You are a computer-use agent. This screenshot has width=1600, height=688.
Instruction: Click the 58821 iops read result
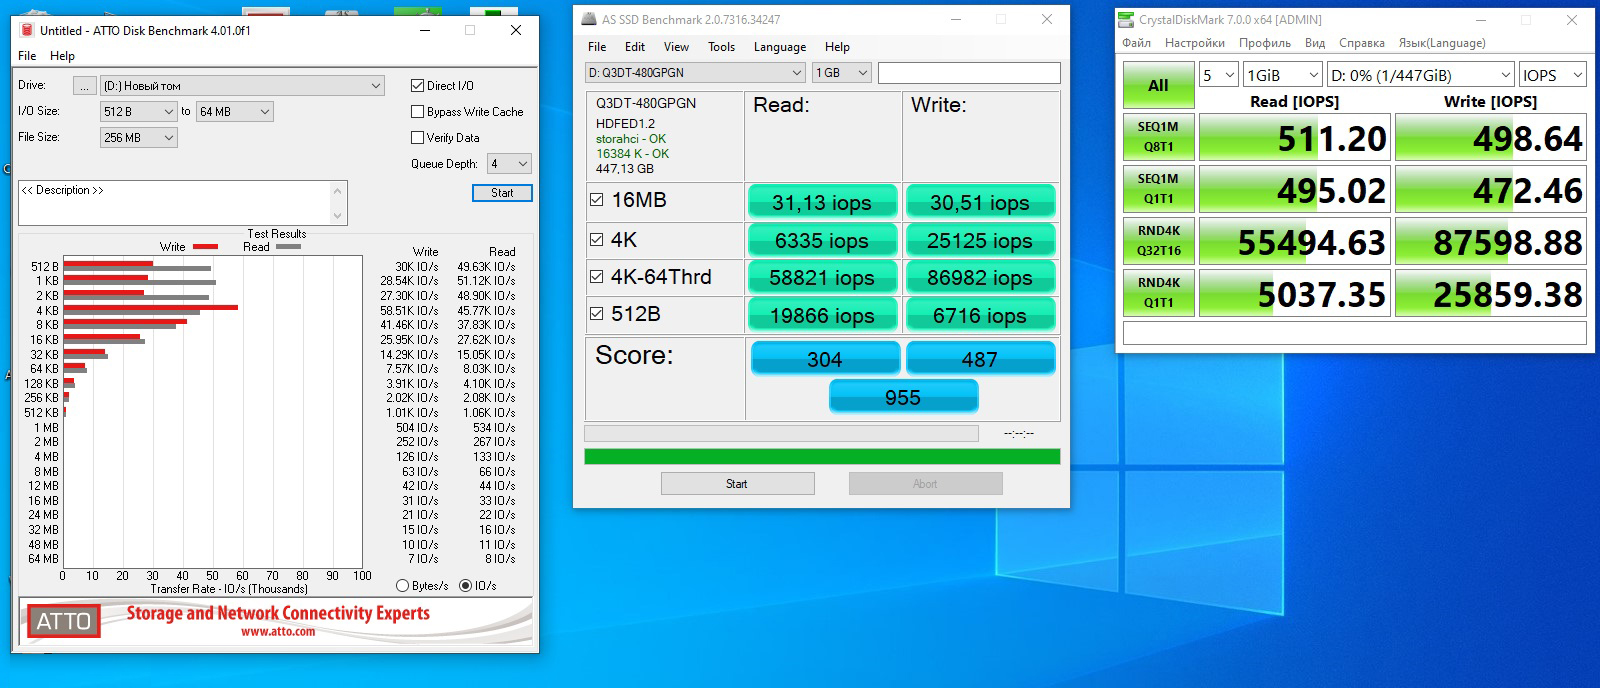(822, 277)
